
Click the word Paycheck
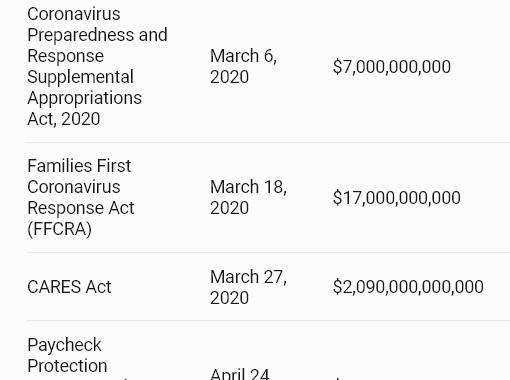pos(64,345)
